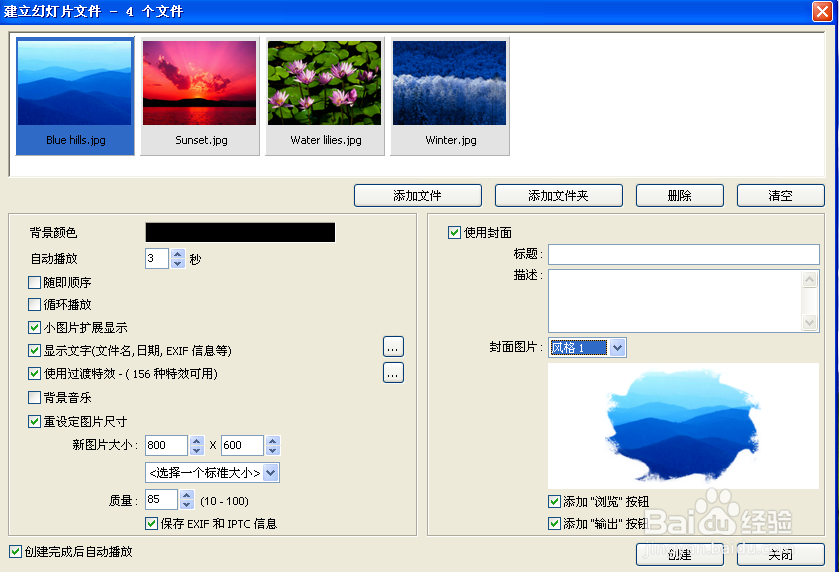Click the 关闭 button

pyautogui.click(x=781, y=554)
